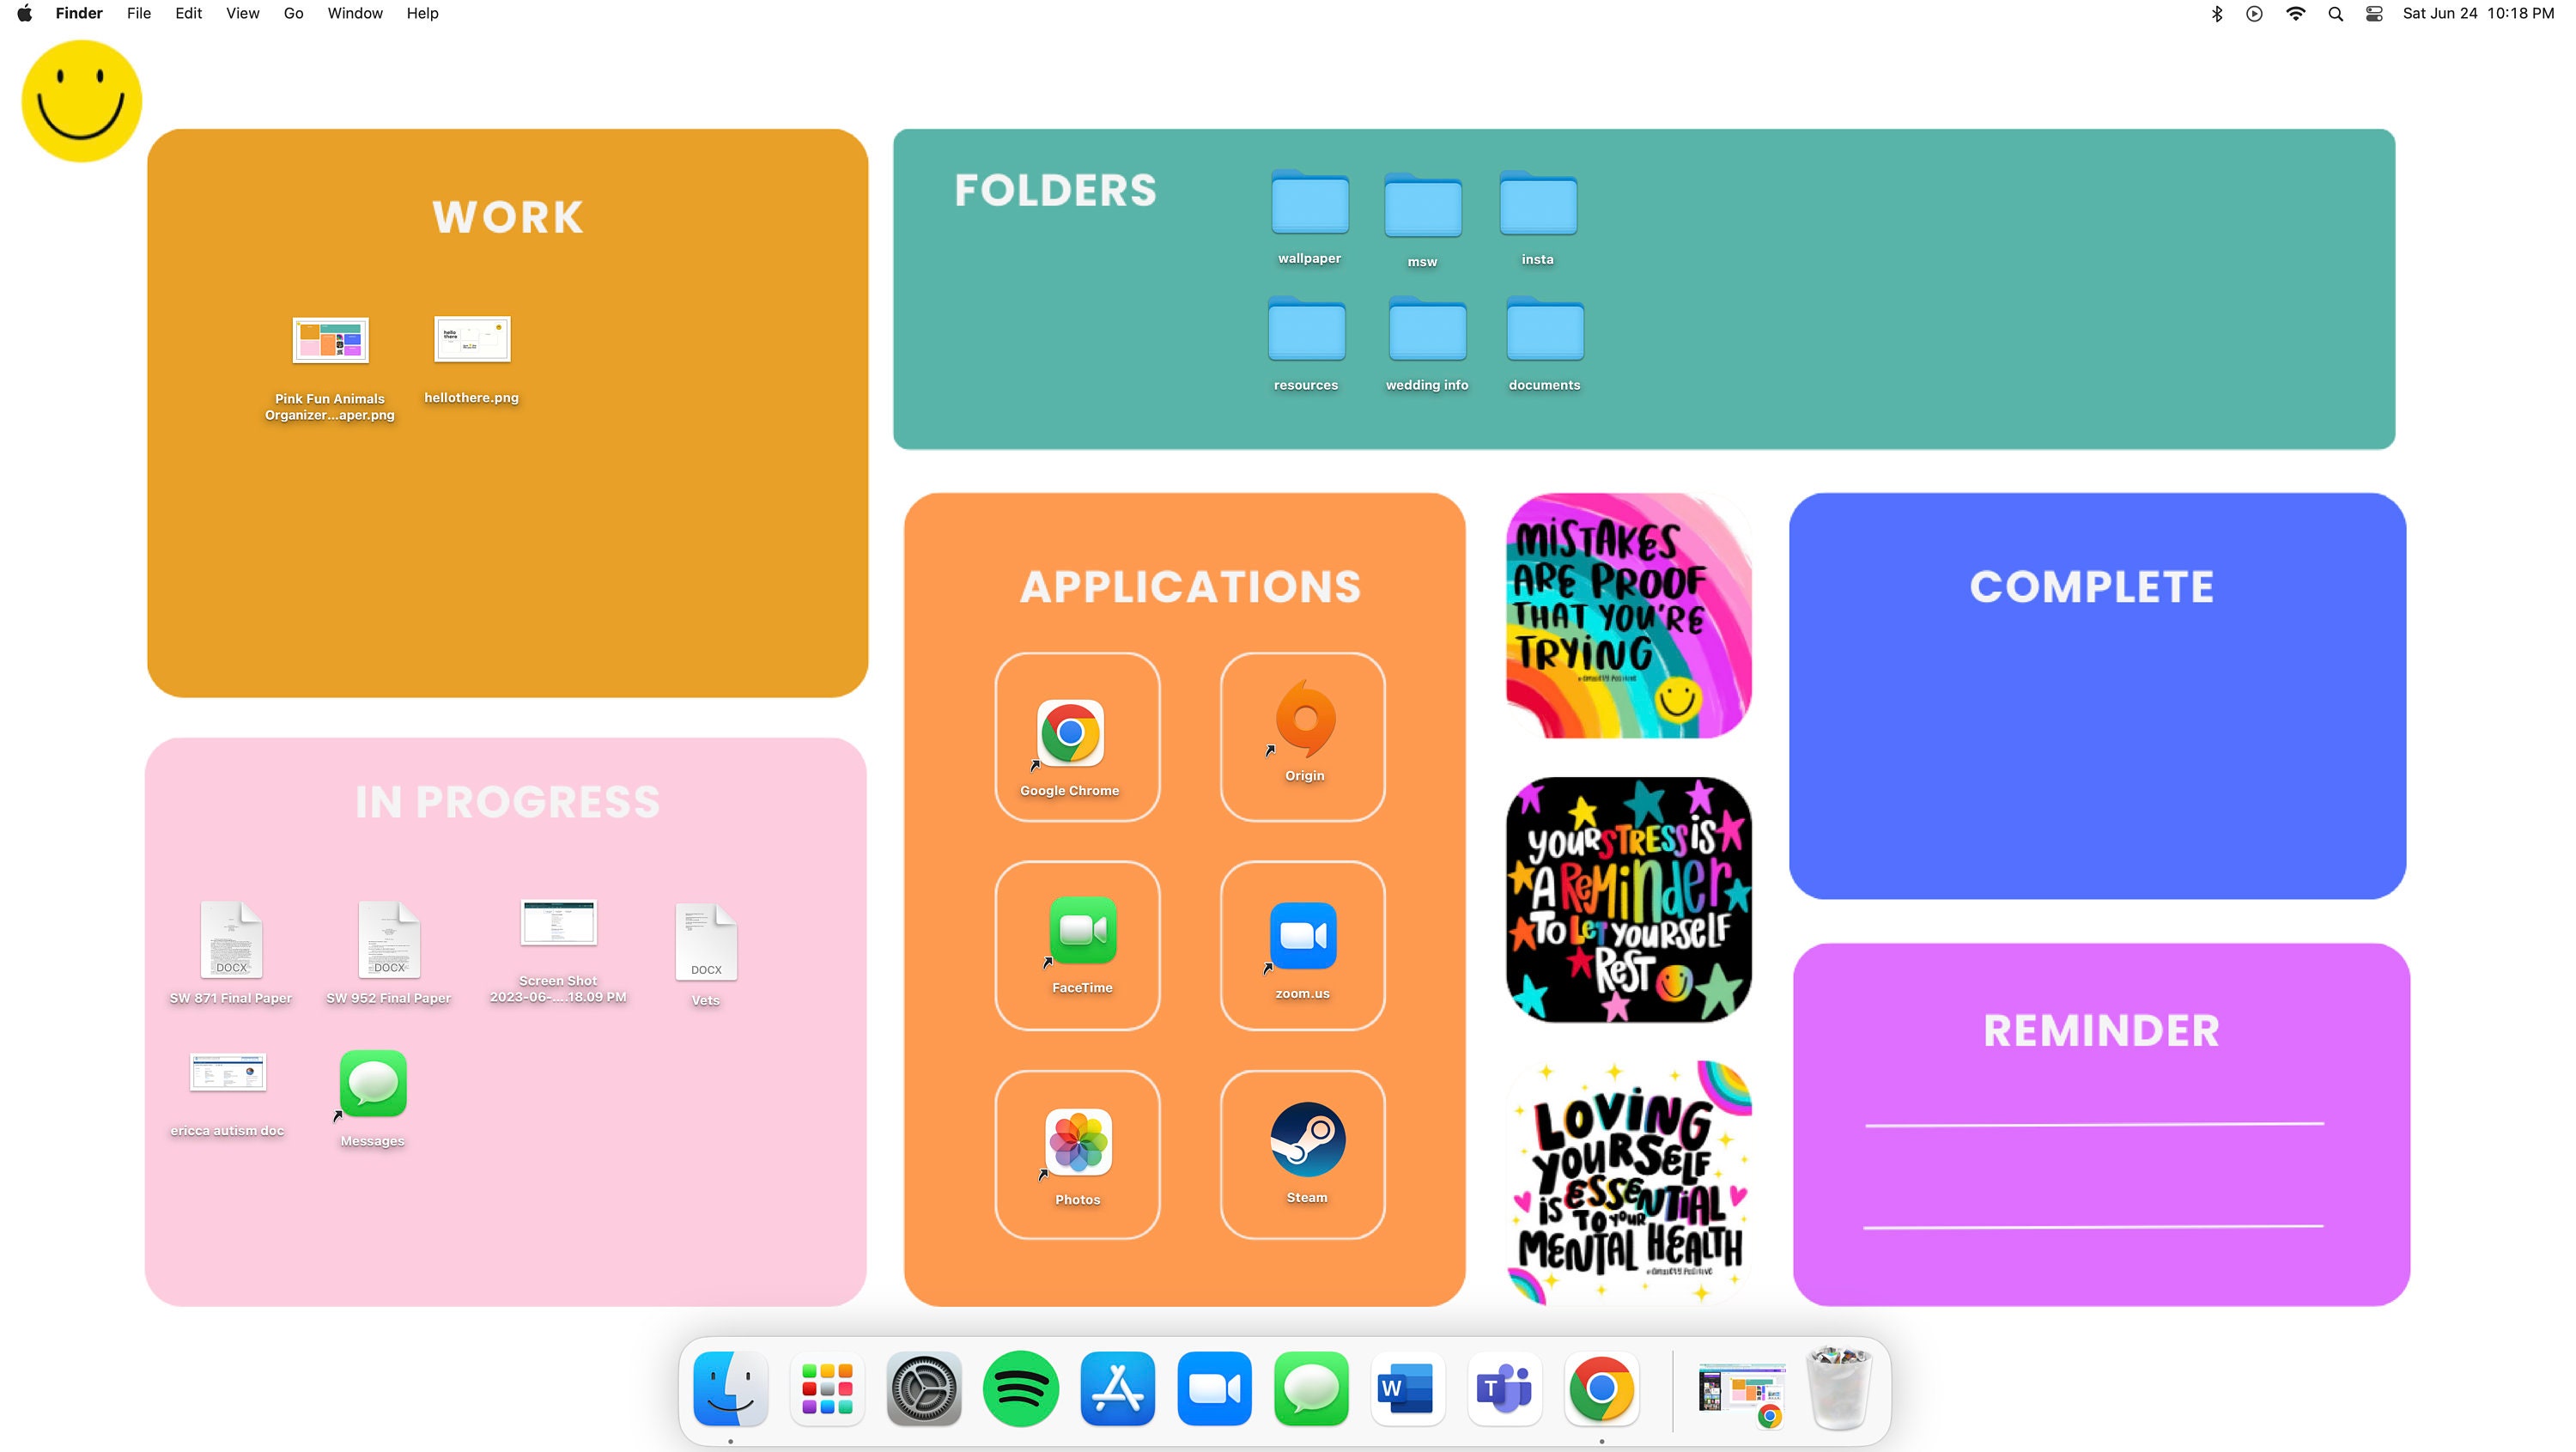Open the View menu in the menu bar
2576x1452 pixels.
click(x=242, y=13)
